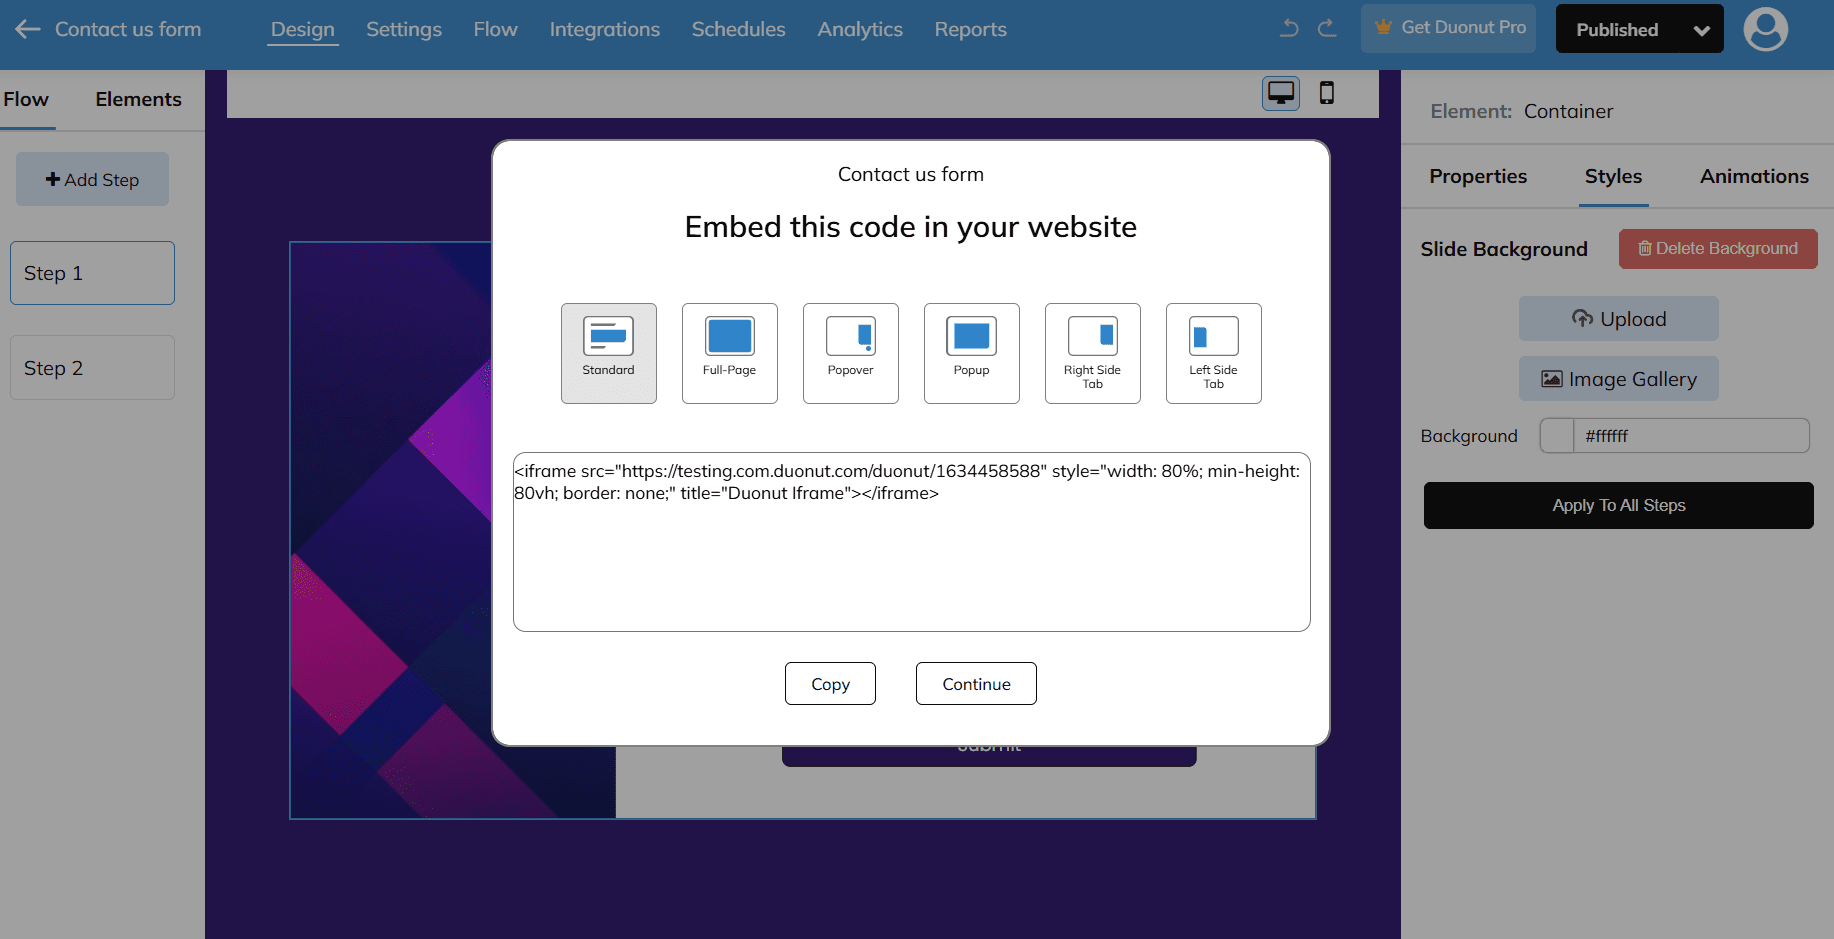1834x939 pixels.
Task: Open the Integrations menu tab
Action: [x=604, y=29]
